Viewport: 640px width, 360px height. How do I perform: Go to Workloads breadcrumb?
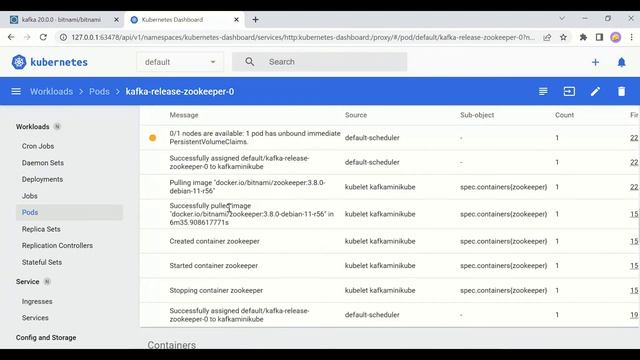51,91
